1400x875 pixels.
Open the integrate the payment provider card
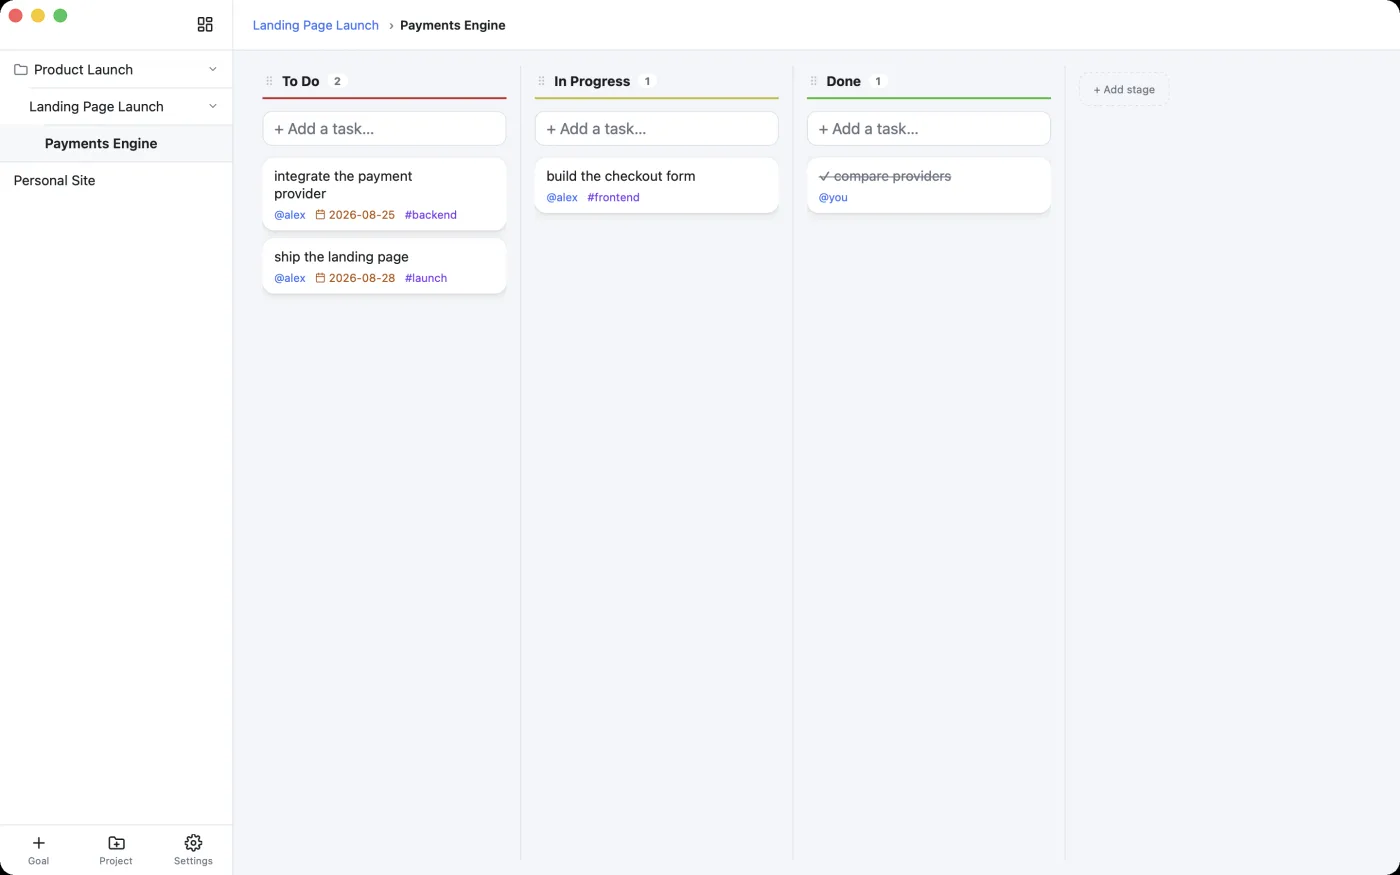[384, 194]
